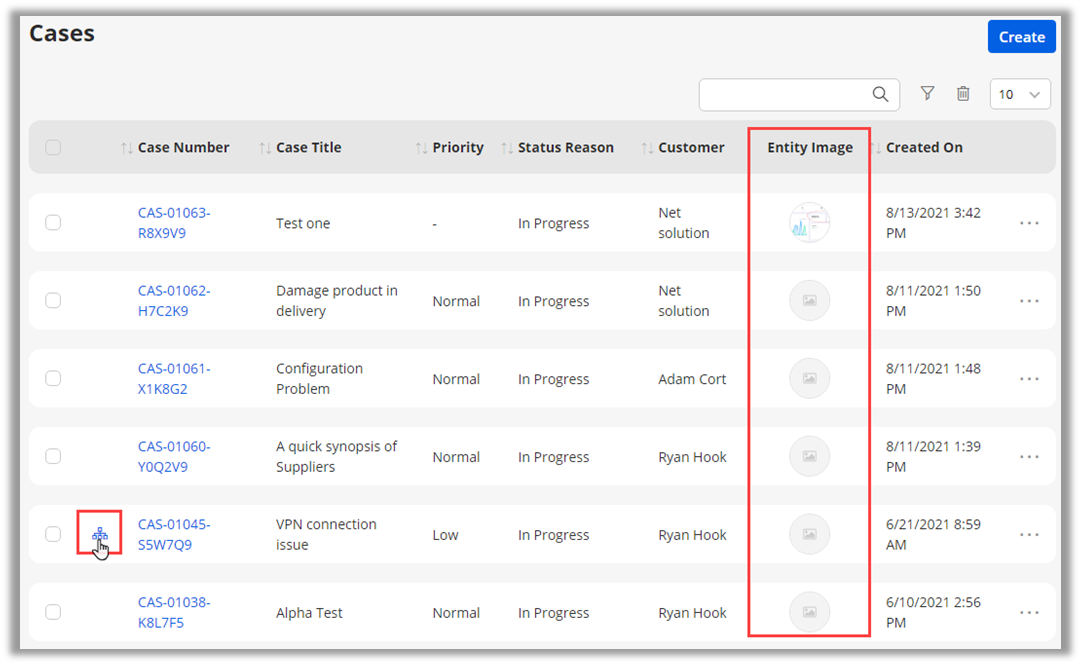This screenshot has width=1081, height=665.
Task: Sort by Customer column header
Action: tap(690, 148)
